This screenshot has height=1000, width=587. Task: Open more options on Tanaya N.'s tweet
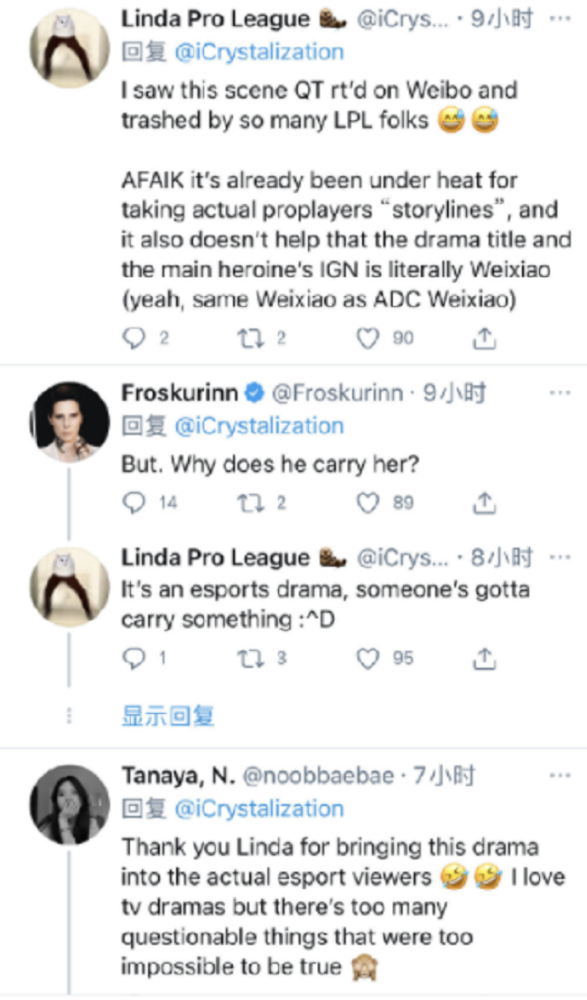pos(560,776)
